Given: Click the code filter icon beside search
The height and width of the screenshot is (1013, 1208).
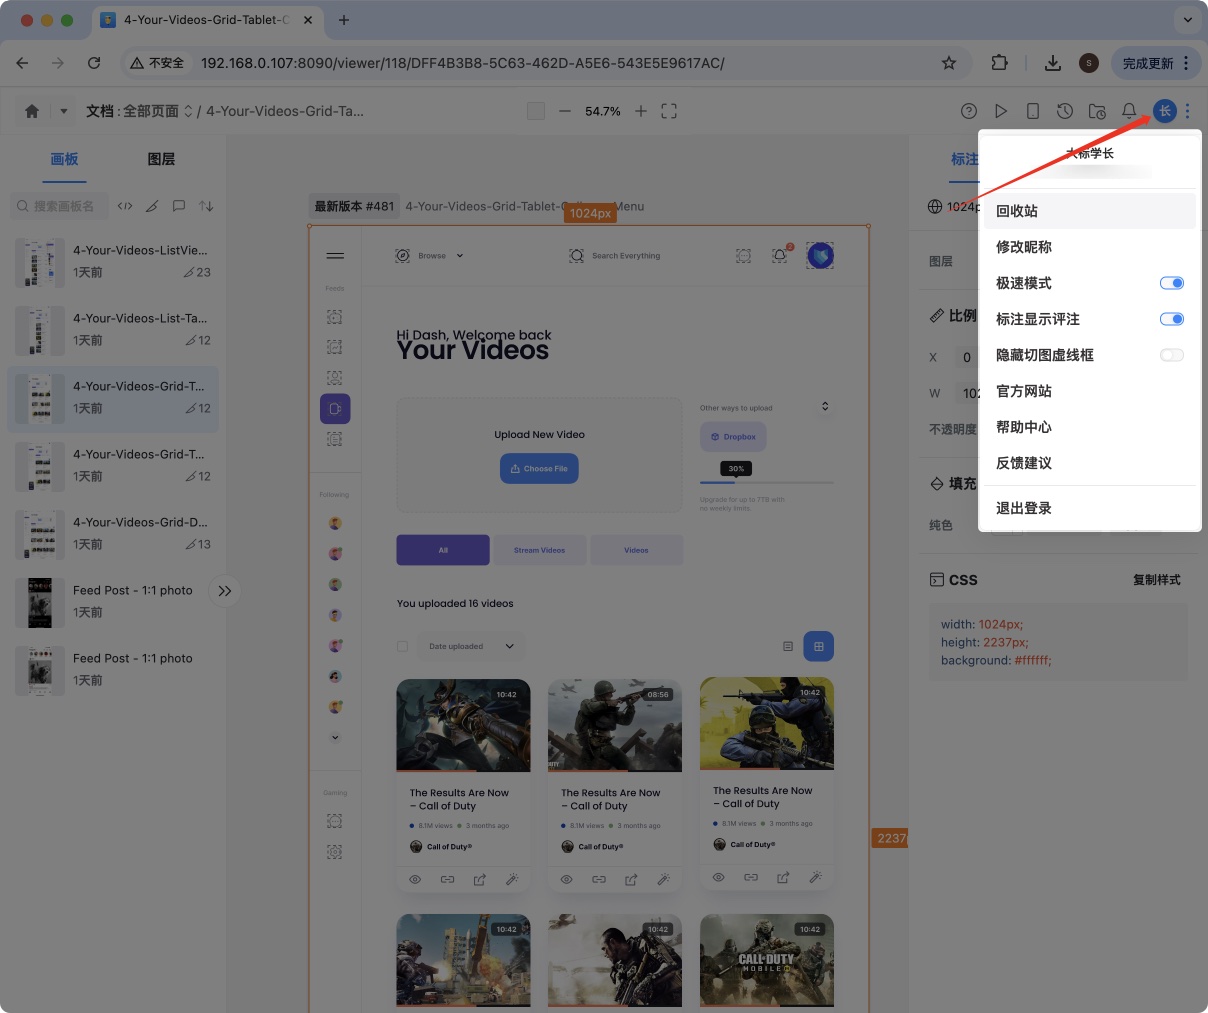Looking at the screenshot, I should point(125,206).
